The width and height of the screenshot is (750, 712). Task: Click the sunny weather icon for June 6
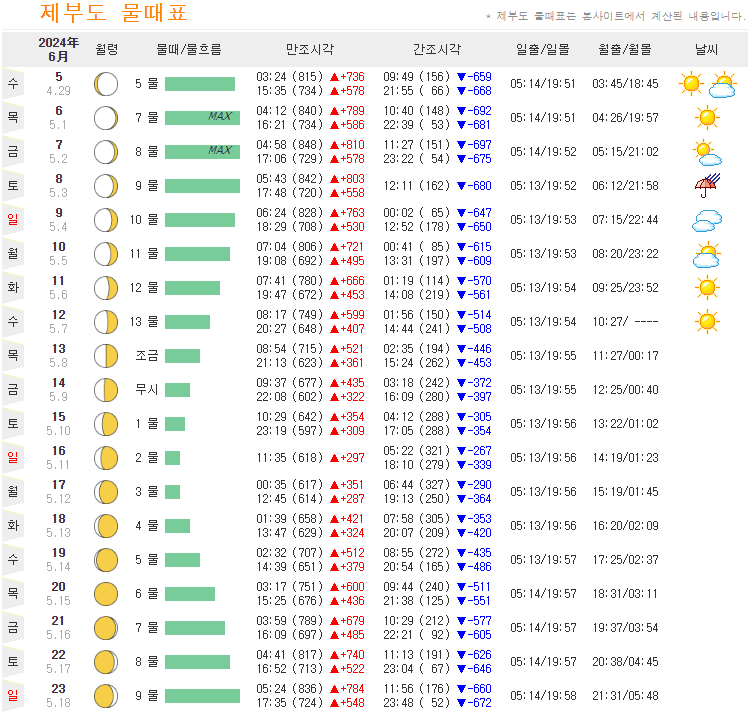[707, 118]
